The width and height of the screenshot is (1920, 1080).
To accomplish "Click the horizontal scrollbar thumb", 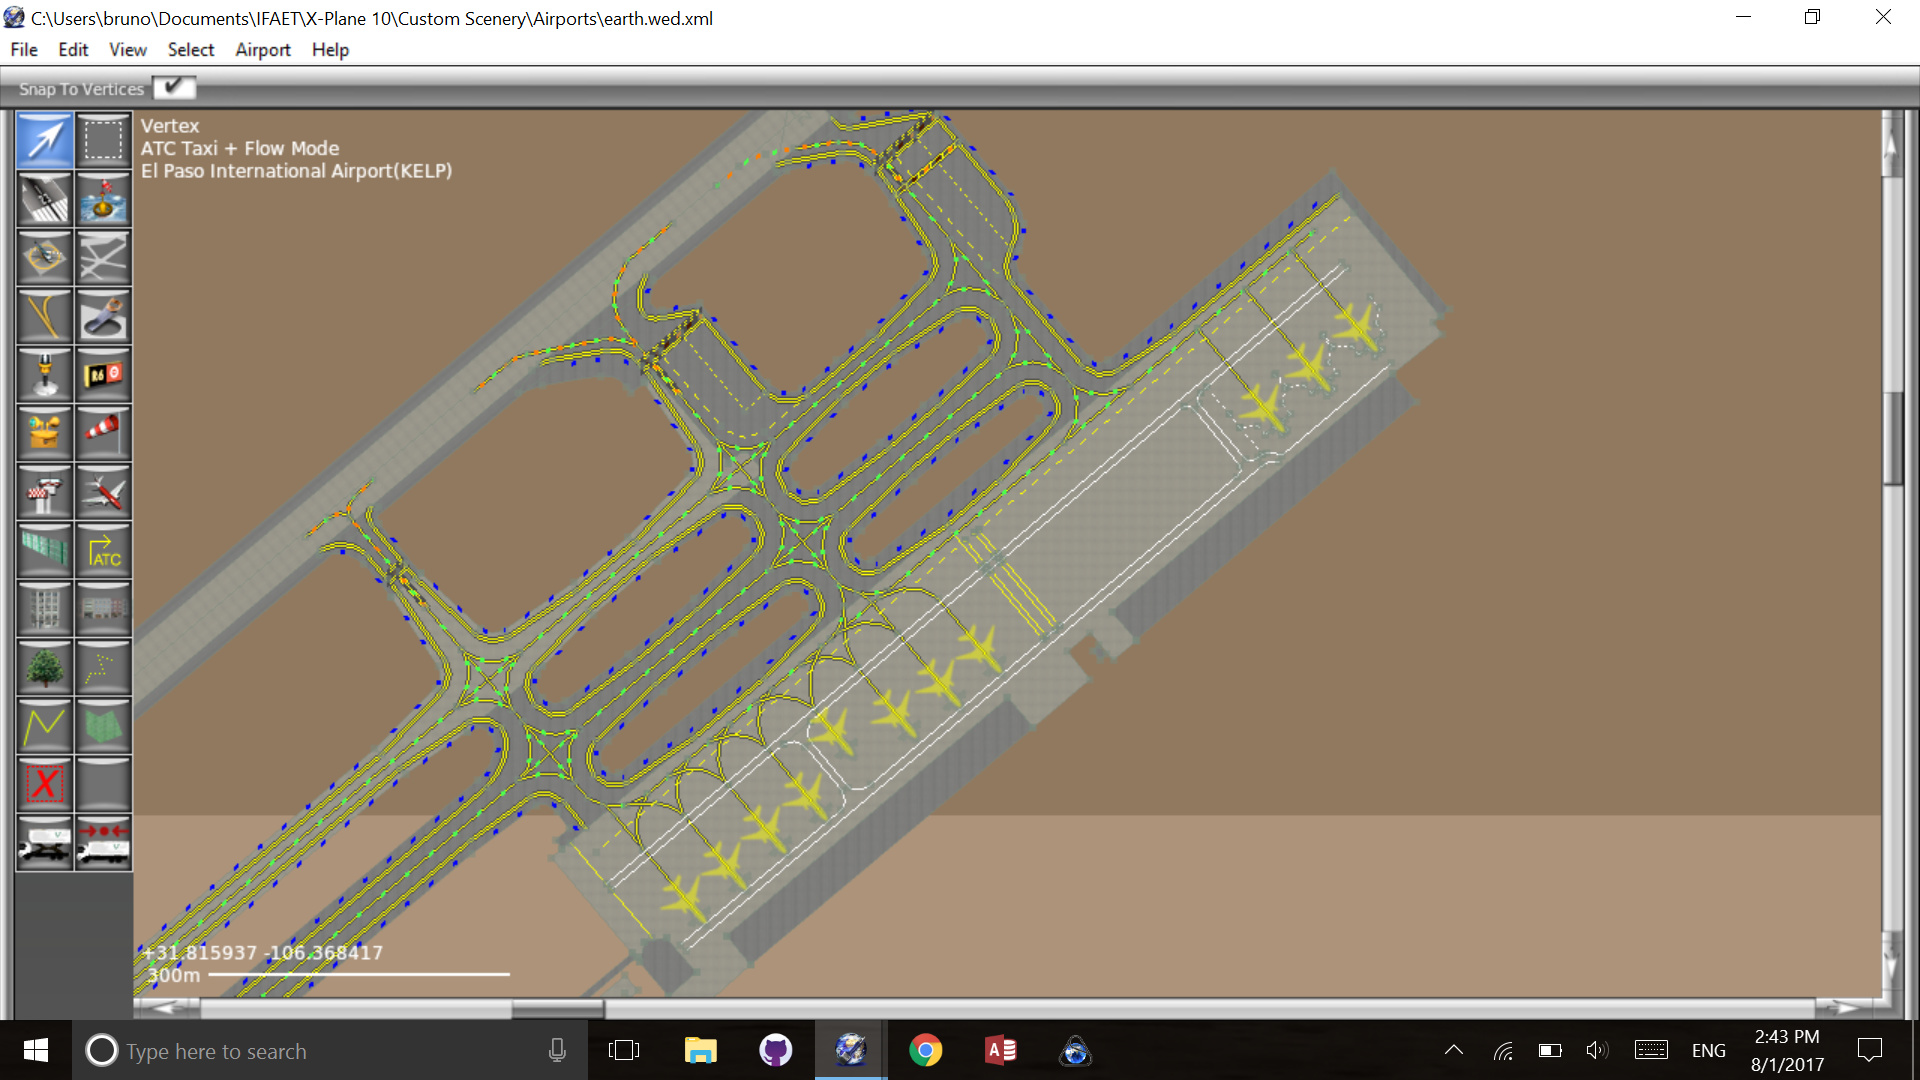I will [x=557, y=1008].
